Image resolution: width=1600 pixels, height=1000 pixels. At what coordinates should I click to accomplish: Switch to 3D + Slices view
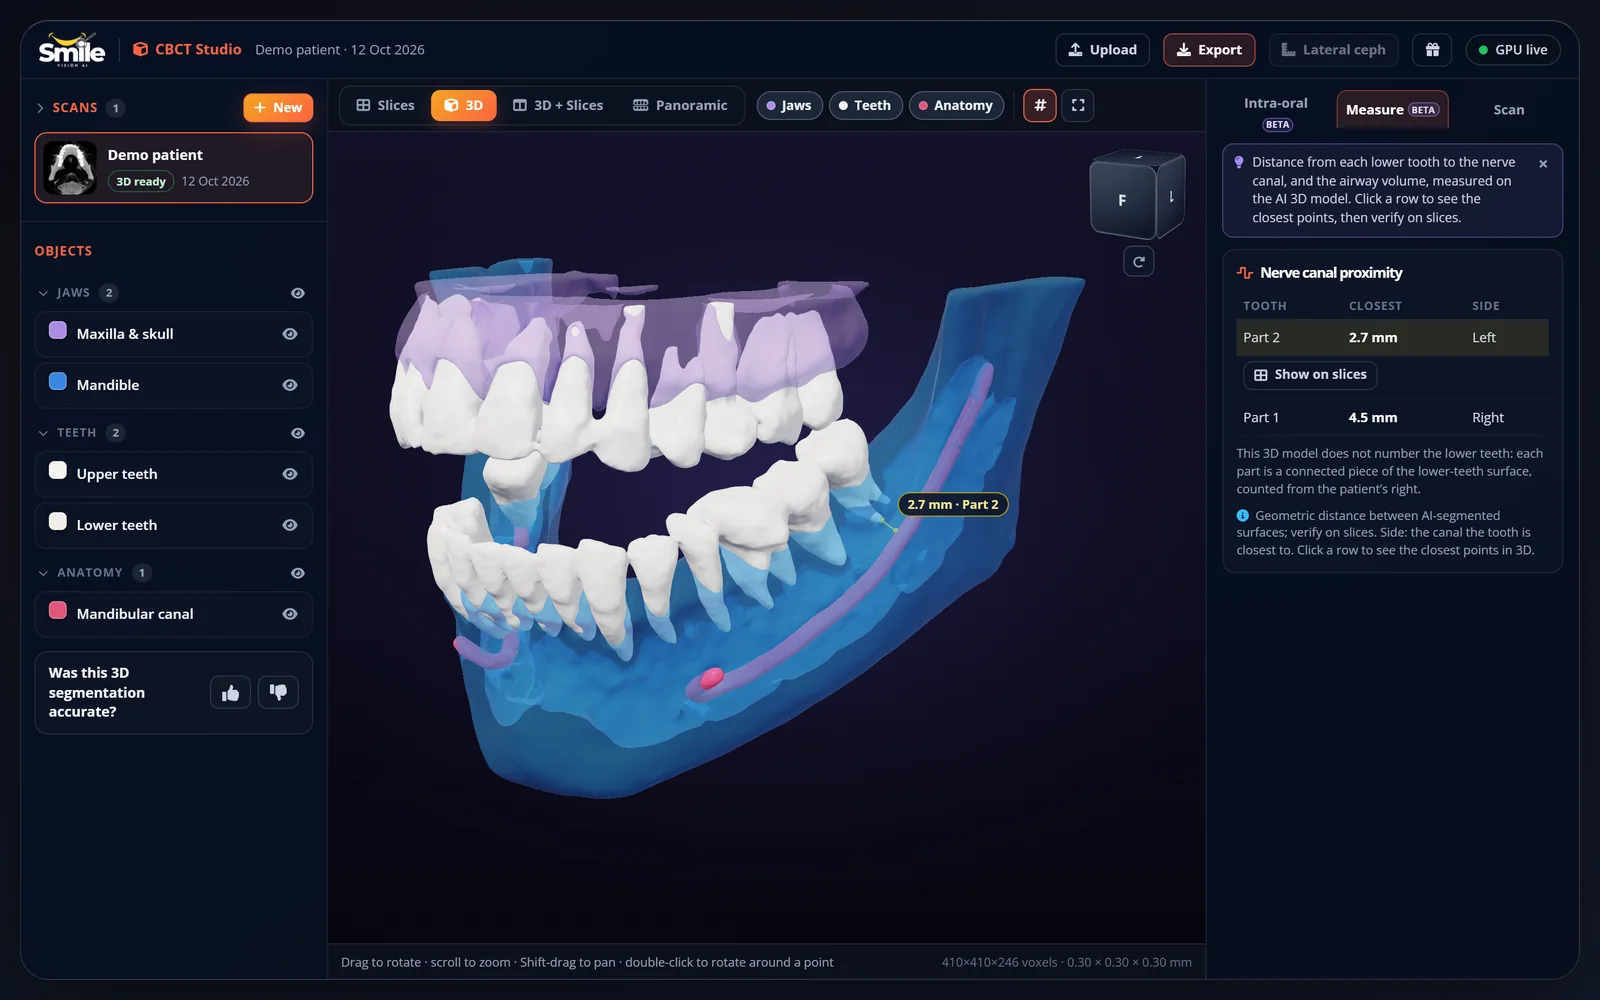point(558,105)
